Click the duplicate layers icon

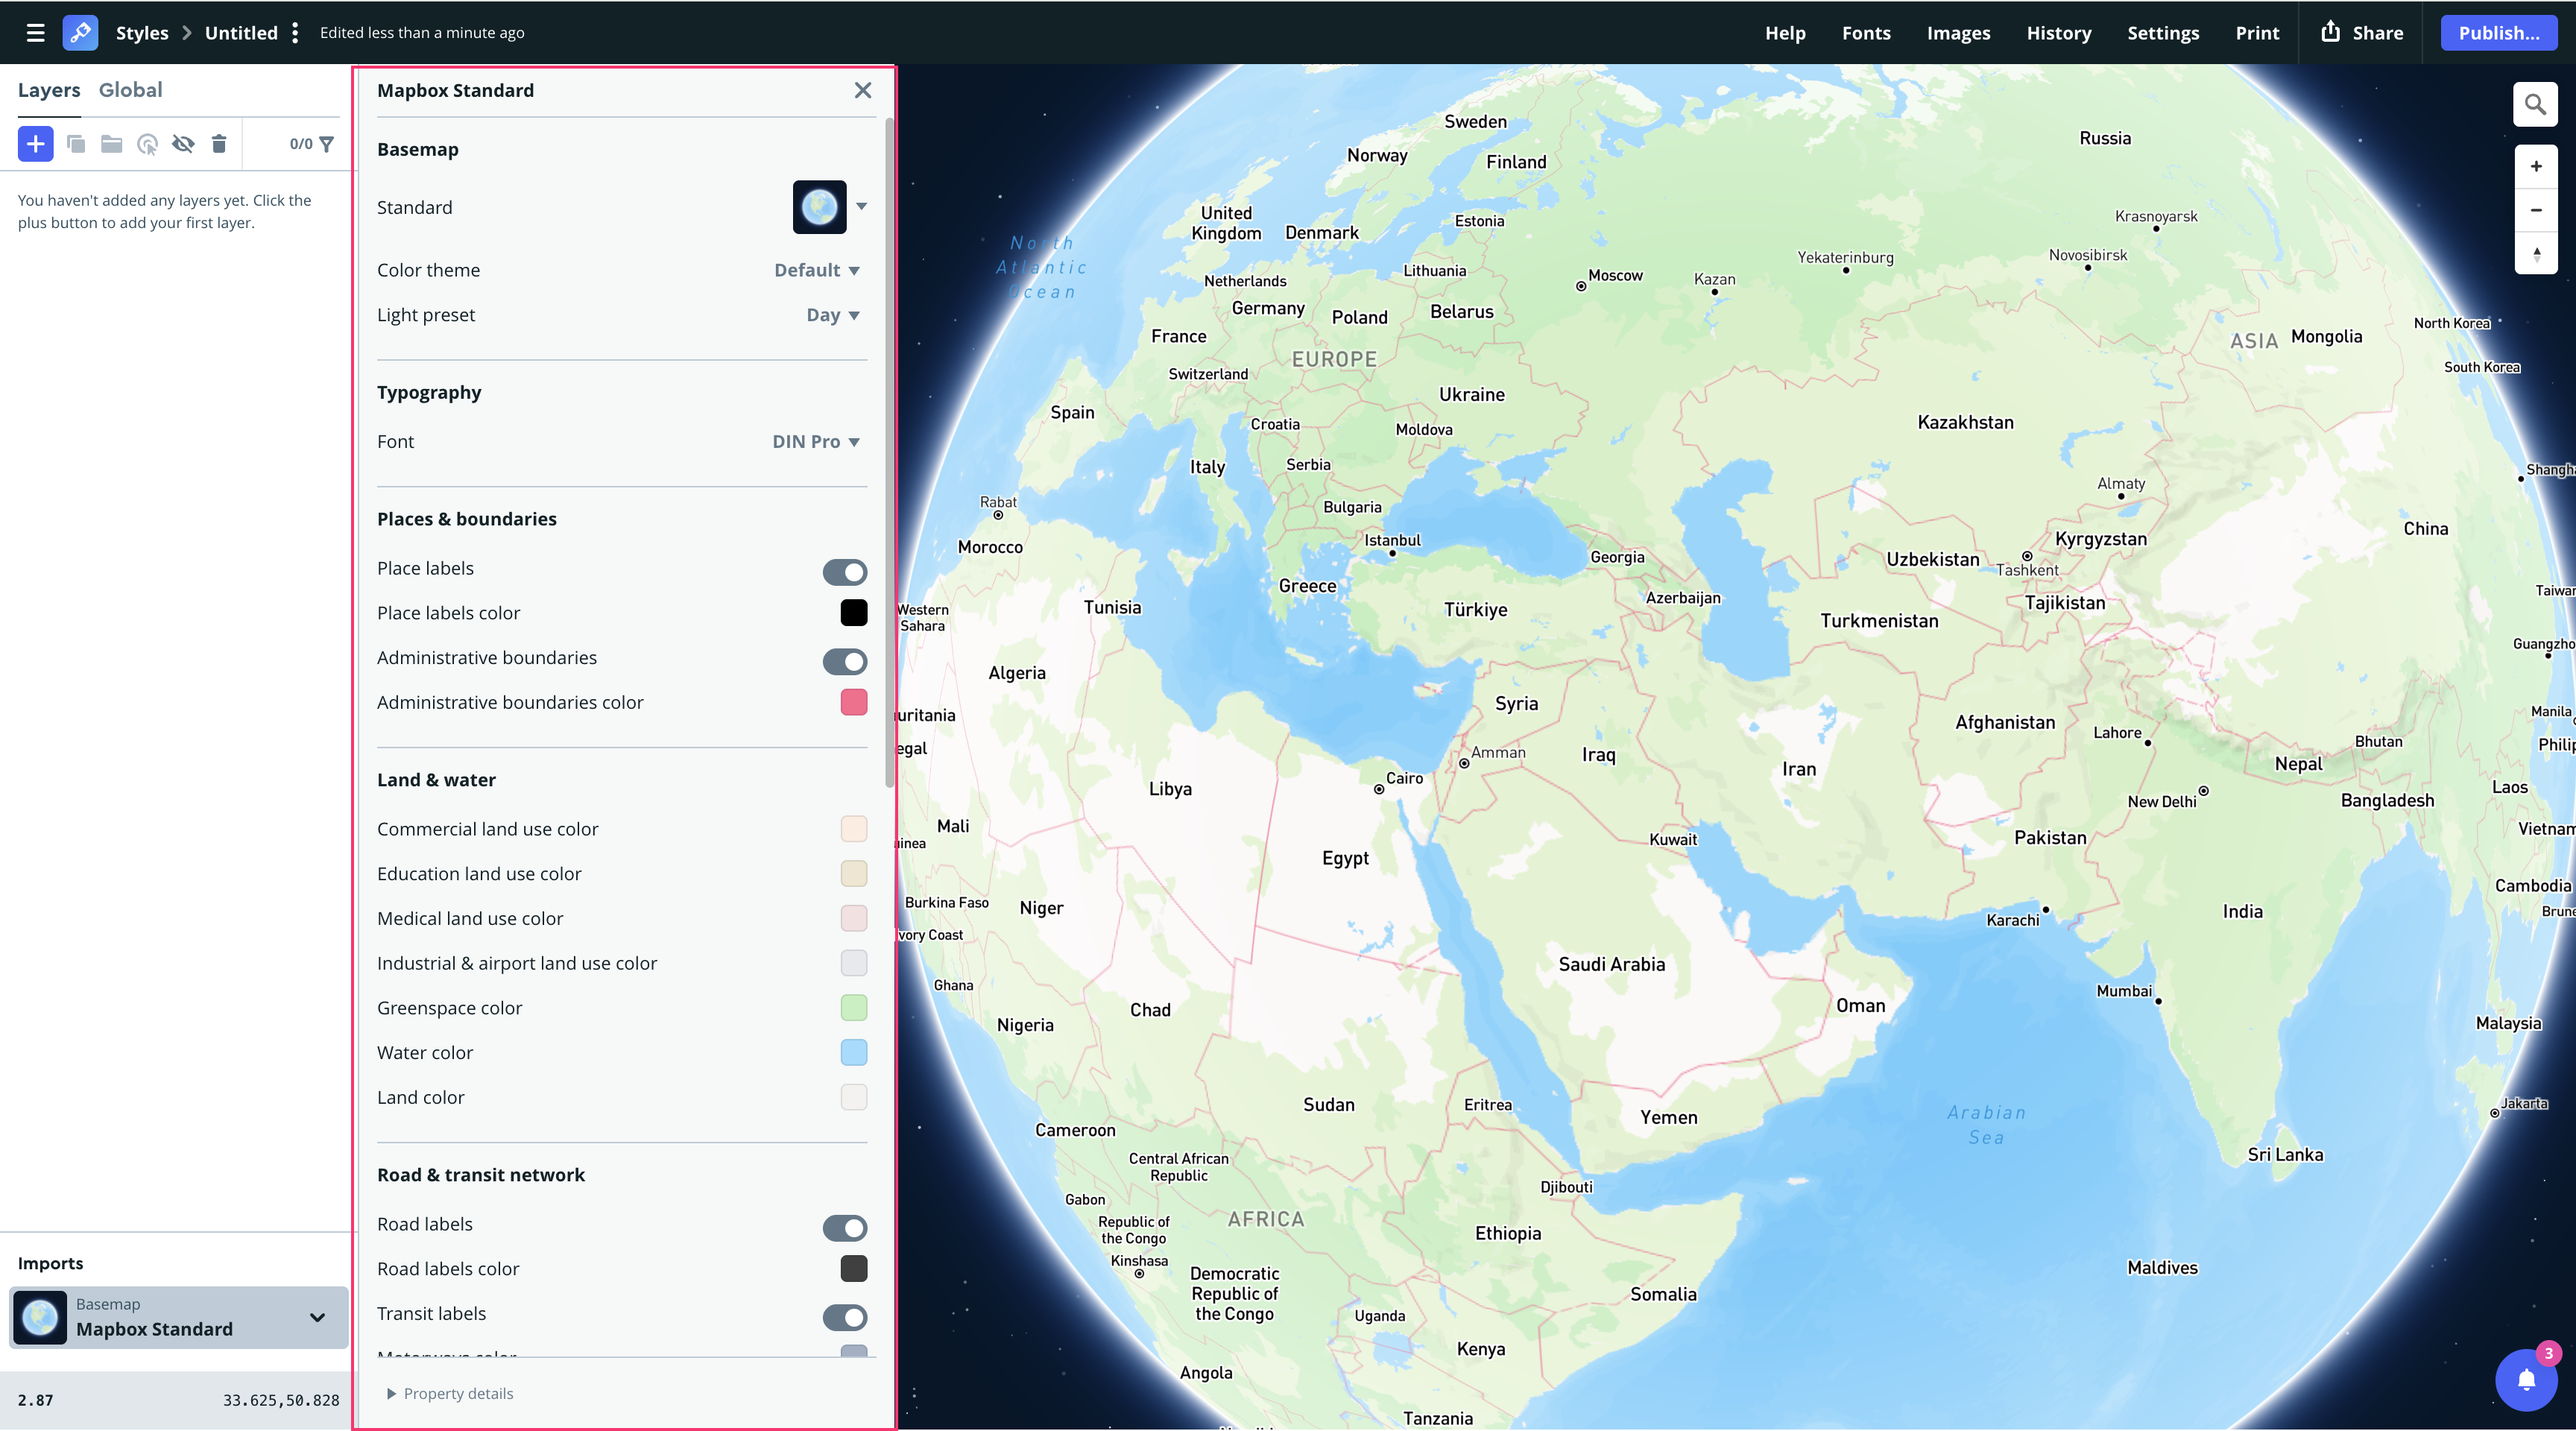[x=76, y=144]
